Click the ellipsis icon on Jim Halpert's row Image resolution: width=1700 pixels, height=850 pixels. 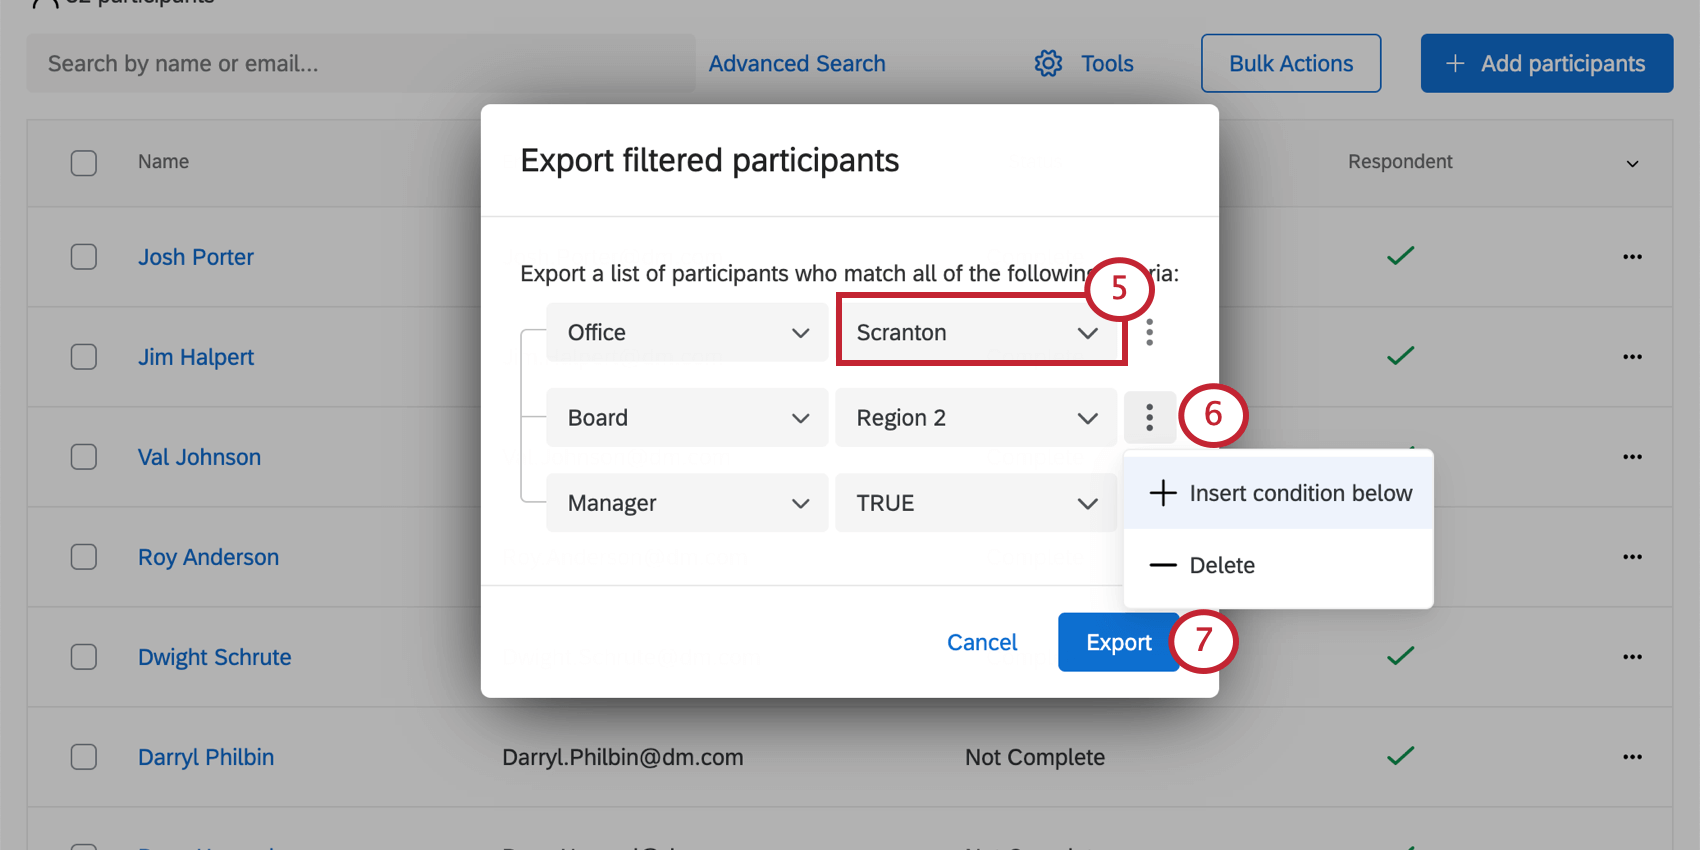click(1632, 356)
